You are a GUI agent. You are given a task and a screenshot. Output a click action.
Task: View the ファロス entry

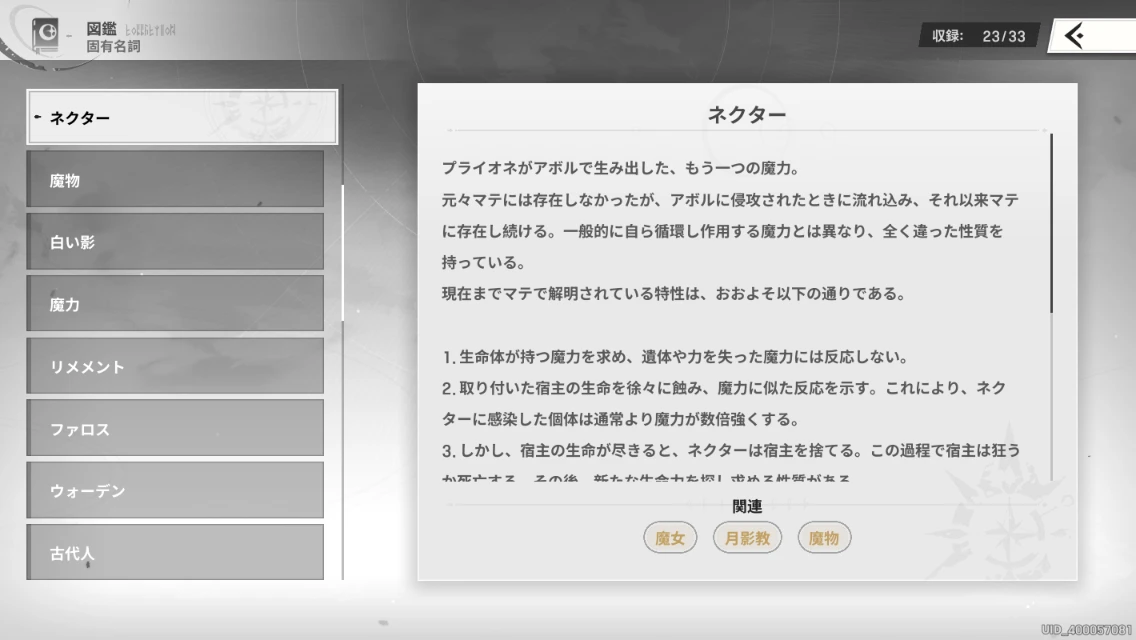pyautogui.click(x=175, y=429)
